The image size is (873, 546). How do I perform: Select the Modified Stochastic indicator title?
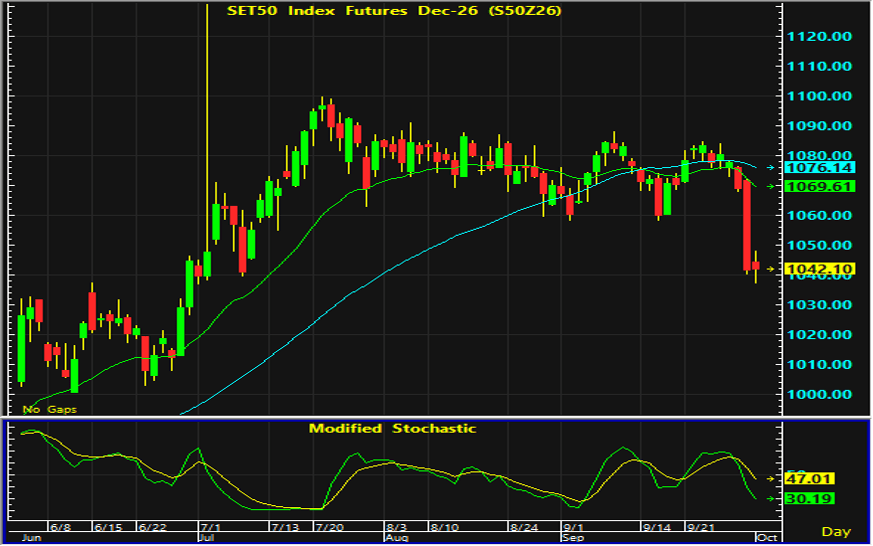click(393, 429)
